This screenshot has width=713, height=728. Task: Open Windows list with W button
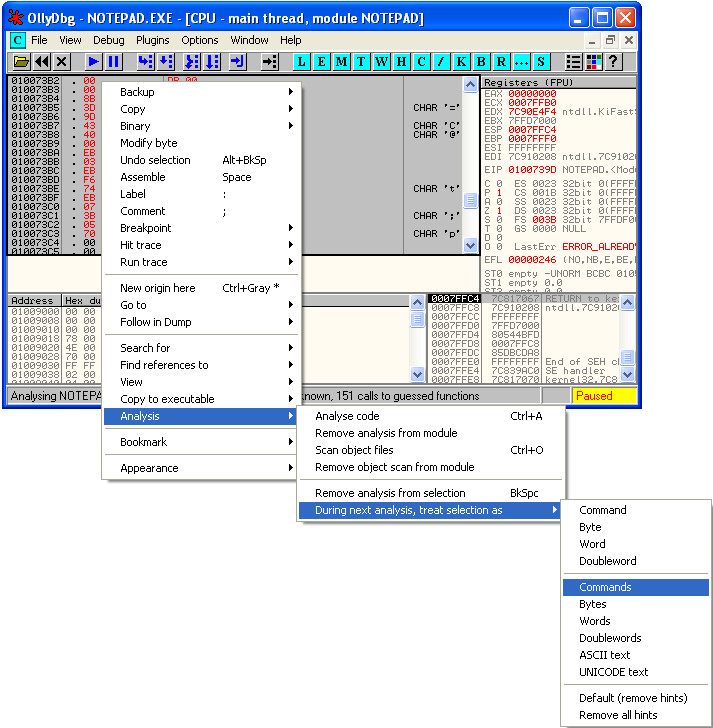tap(381, 61)
